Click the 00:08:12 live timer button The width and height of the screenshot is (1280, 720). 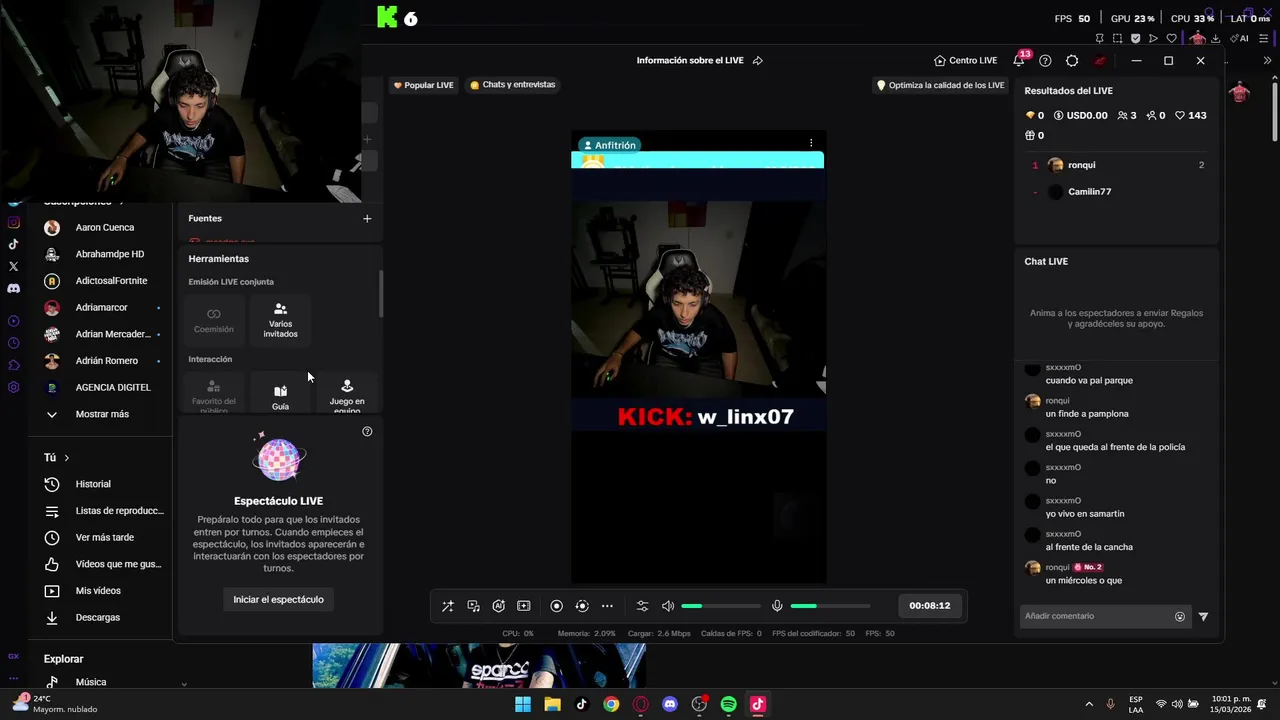(929, 605)
